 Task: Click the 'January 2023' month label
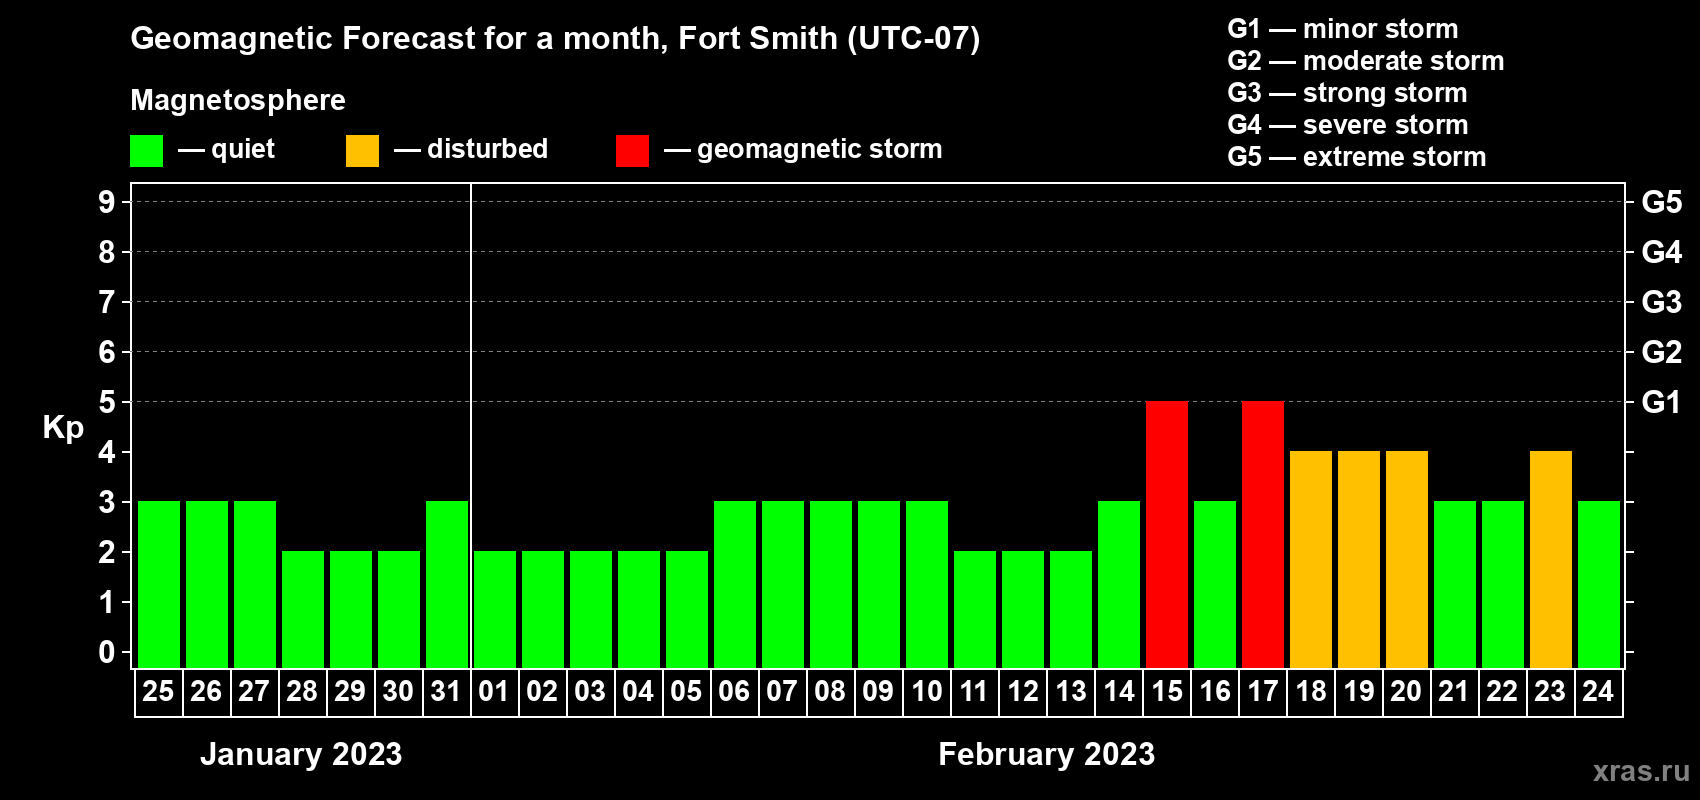point(301,754)
